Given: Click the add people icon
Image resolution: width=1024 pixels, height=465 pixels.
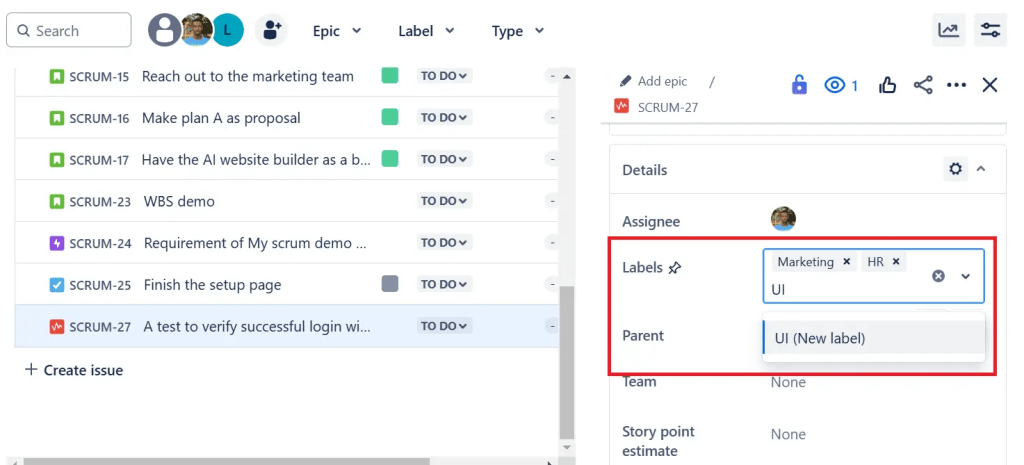Looking at the screenshot, I should 271,30.
